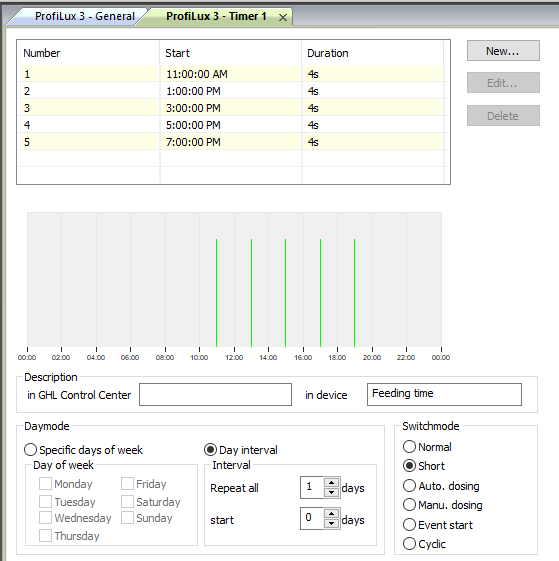
Task: Click the green marker at 15:00 on timeline
Action: 286,293
